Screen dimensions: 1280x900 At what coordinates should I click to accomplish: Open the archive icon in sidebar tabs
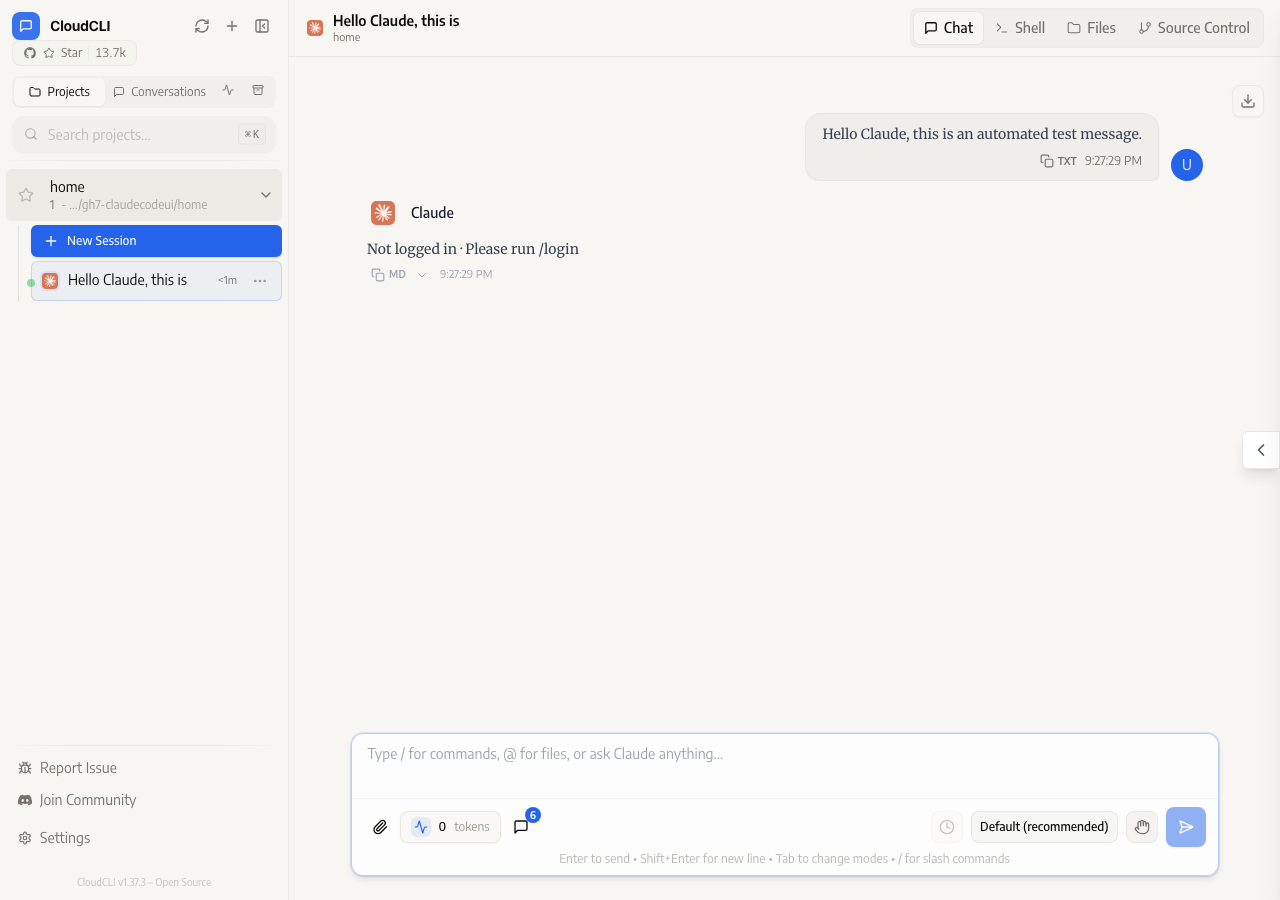point(258,91)
